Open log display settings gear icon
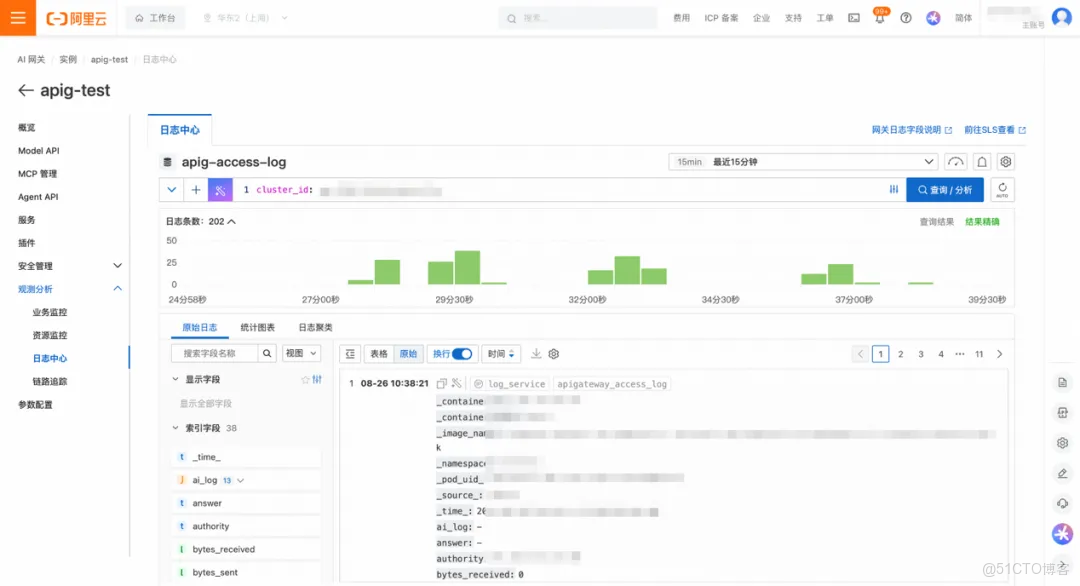The image size is (1080, 586). [553, 354]
